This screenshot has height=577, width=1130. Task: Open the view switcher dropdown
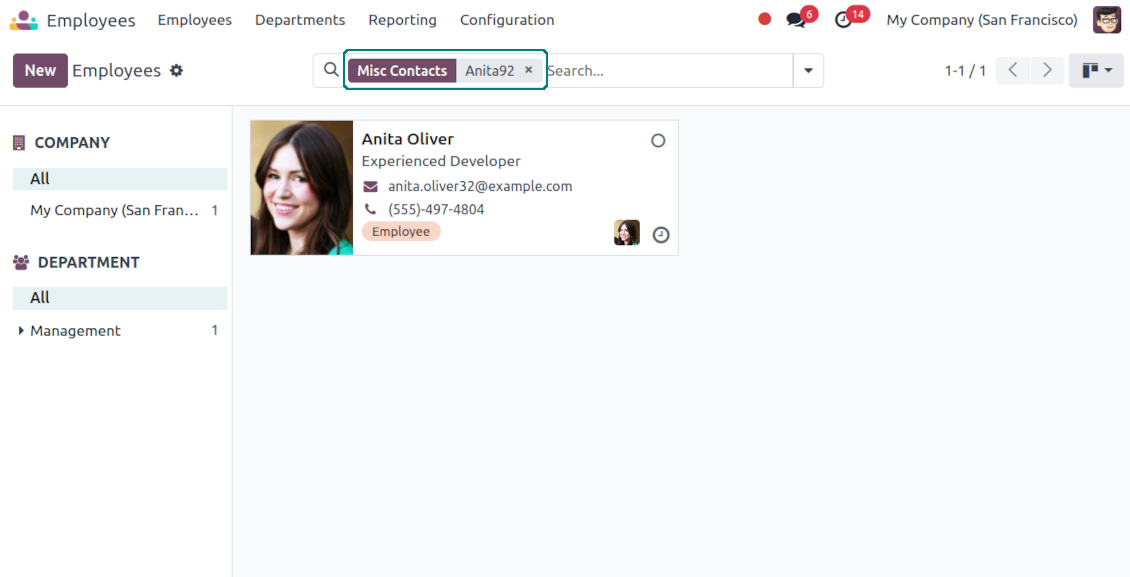(x=1096, y=71)
